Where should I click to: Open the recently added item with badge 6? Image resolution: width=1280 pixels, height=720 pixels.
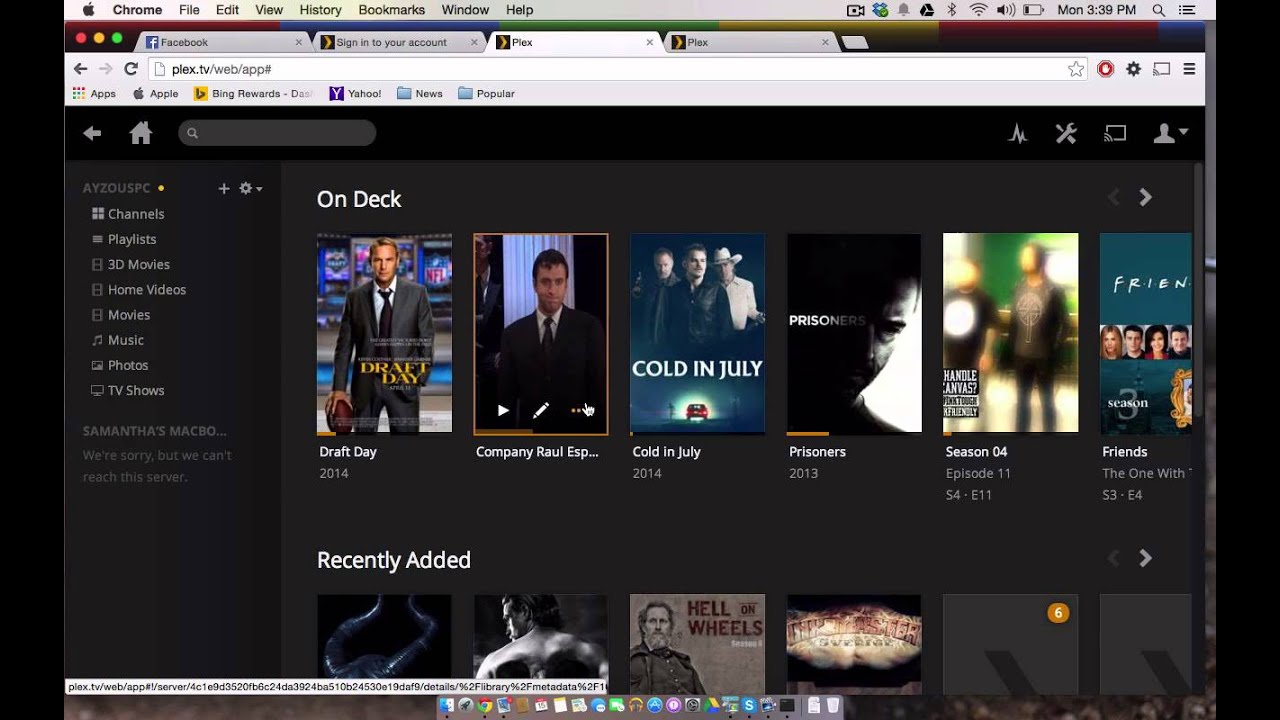1010,644
